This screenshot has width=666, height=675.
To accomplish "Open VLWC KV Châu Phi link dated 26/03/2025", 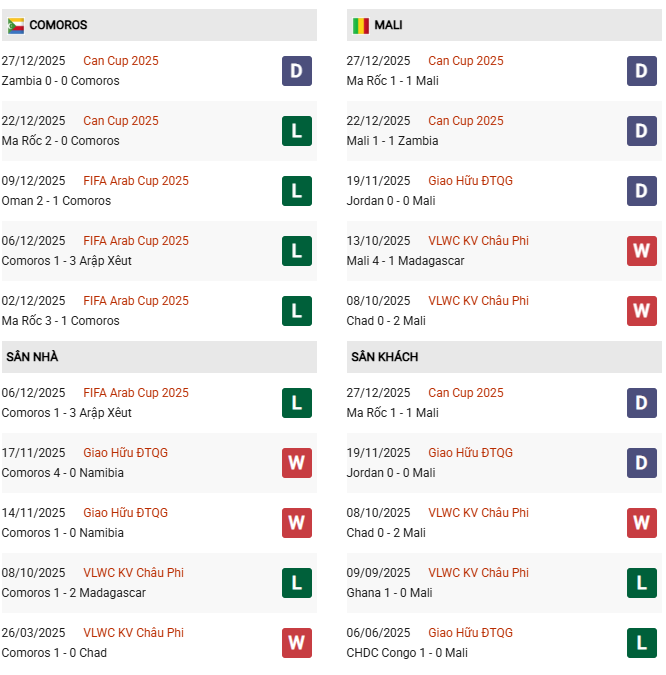I will pos(133,633).
